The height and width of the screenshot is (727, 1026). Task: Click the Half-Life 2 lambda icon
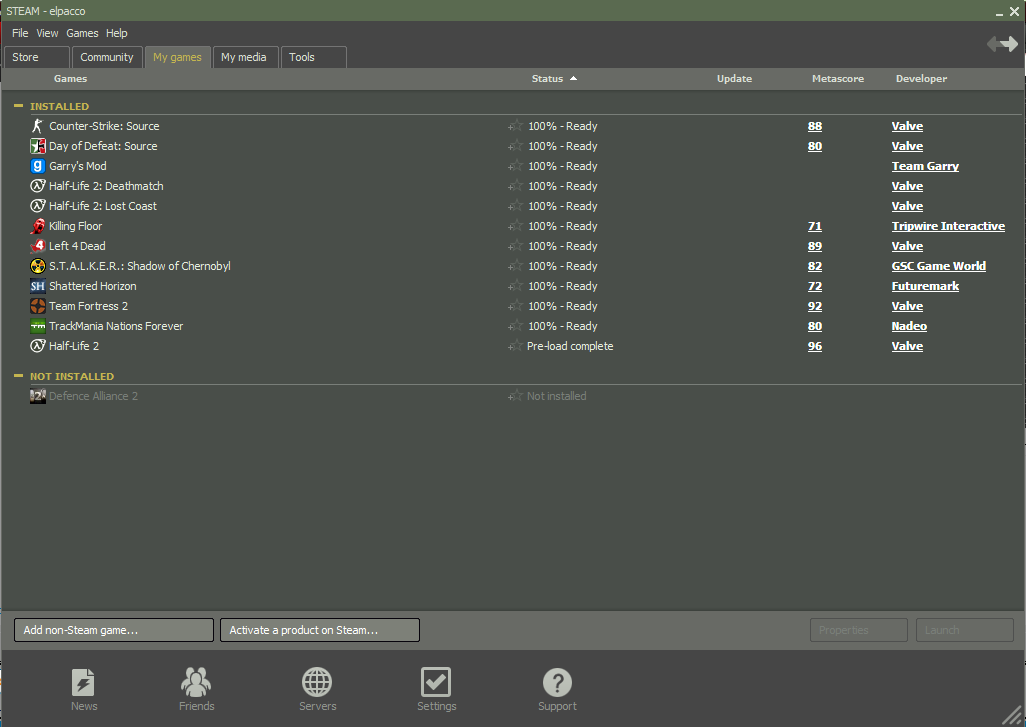click(x=38, y=346)
